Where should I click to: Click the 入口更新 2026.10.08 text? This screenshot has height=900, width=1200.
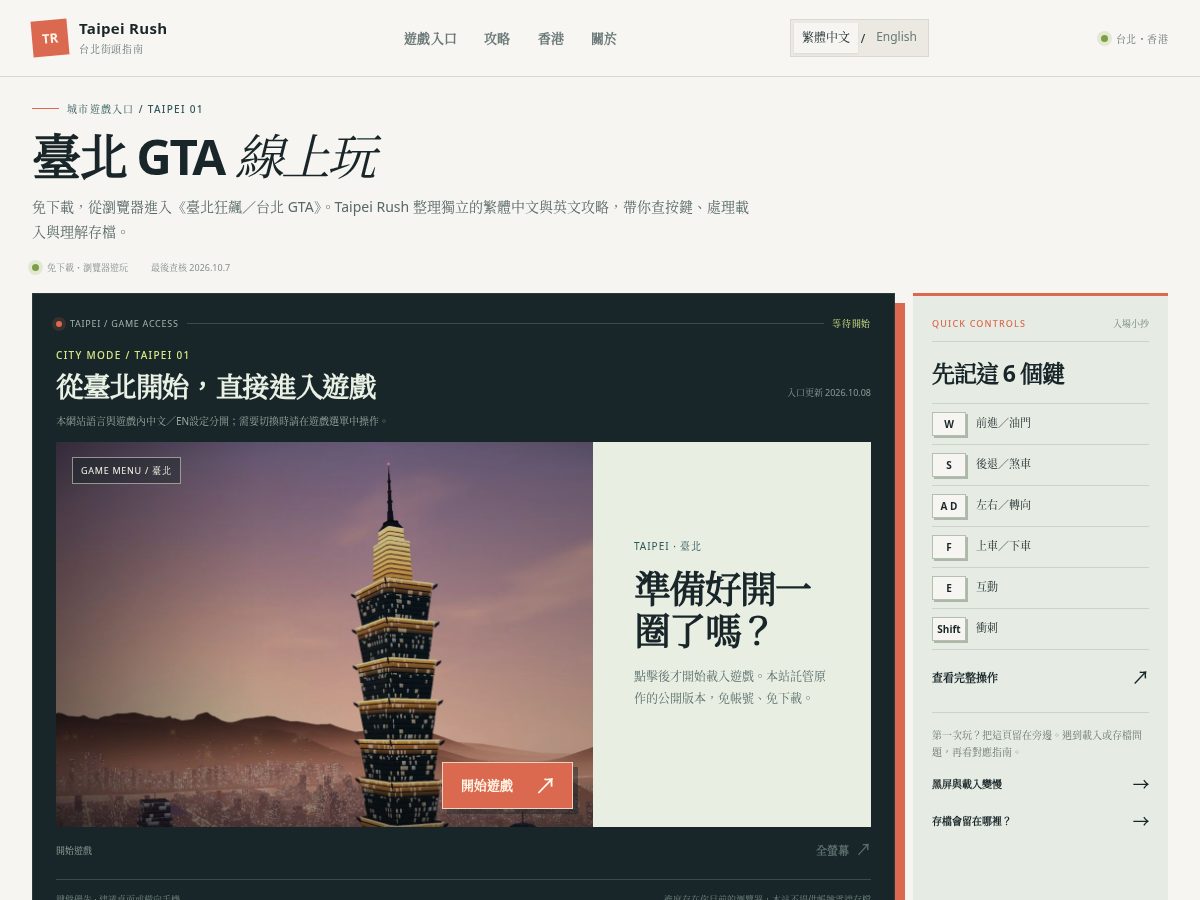tap(829, 392)
